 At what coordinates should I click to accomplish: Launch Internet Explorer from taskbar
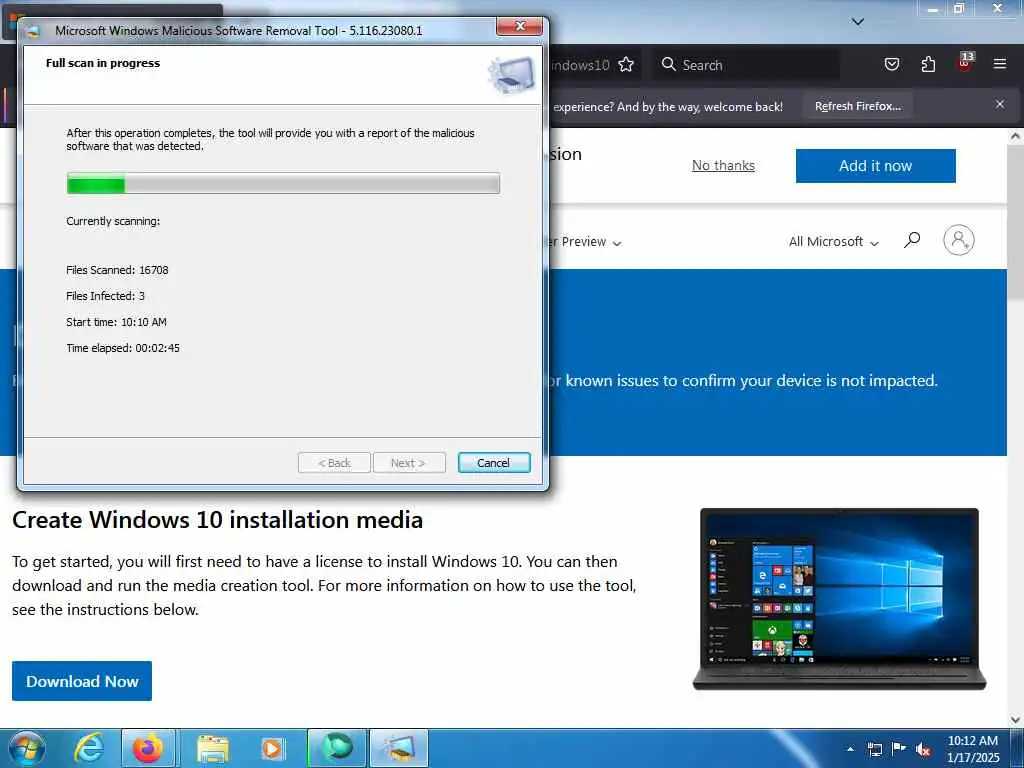(x=88, y=748)
